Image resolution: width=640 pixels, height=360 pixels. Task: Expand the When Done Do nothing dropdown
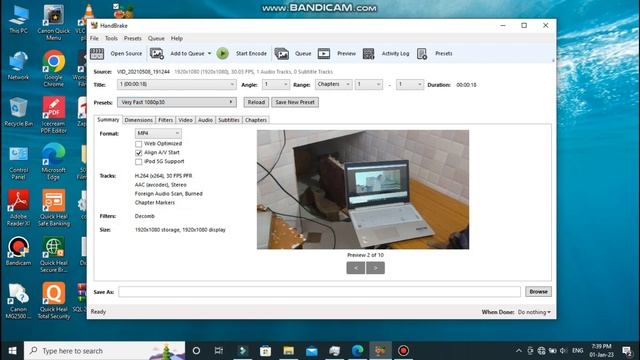click(534, 312)
